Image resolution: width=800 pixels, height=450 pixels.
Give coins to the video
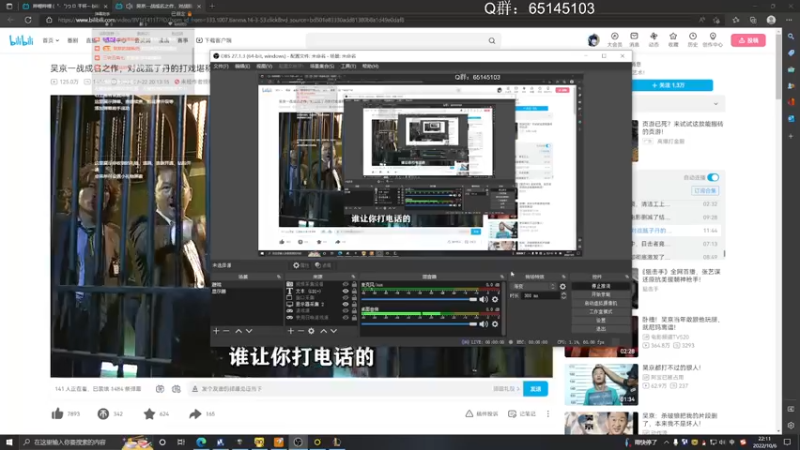(103, 414)
